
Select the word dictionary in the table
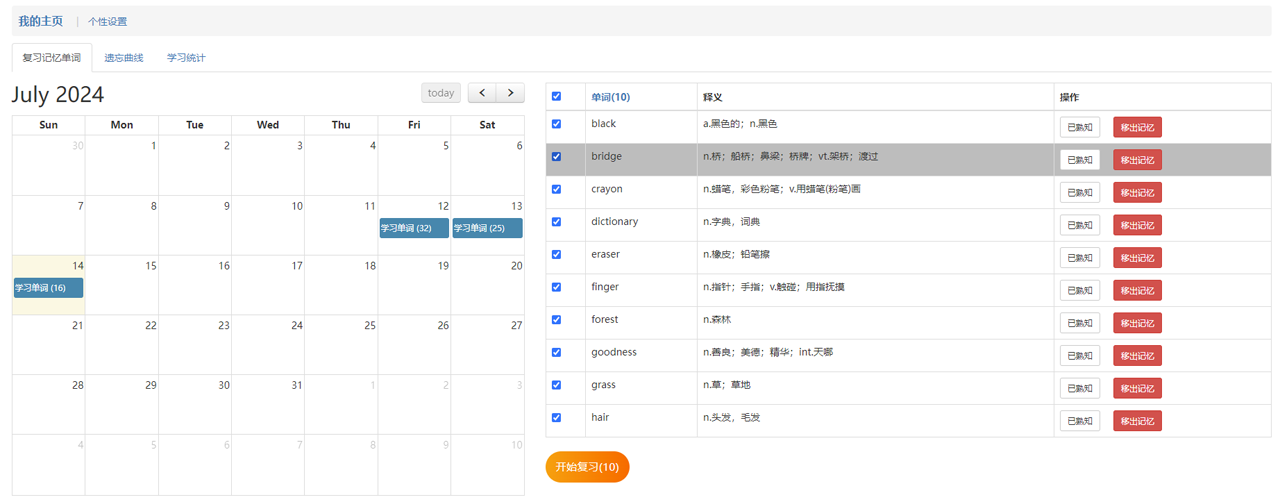point(614,221)
